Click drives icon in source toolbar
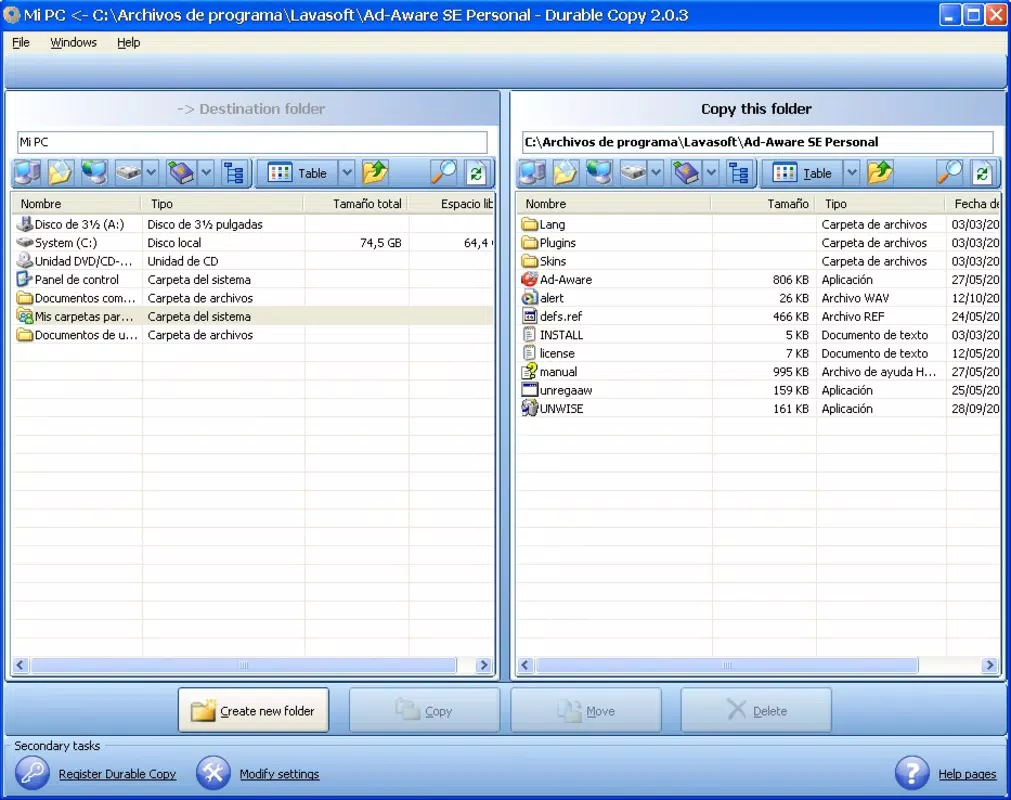The width and height of the screenshot is (1011, 800). [633, 173]
